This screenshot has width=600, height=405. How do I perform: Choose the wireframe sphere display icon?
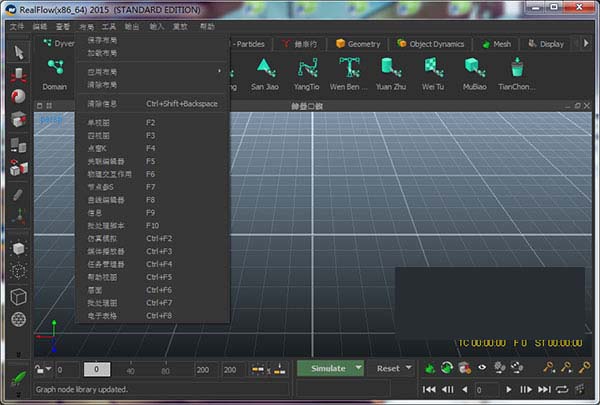pyautogui.click(x=18, y=319)
